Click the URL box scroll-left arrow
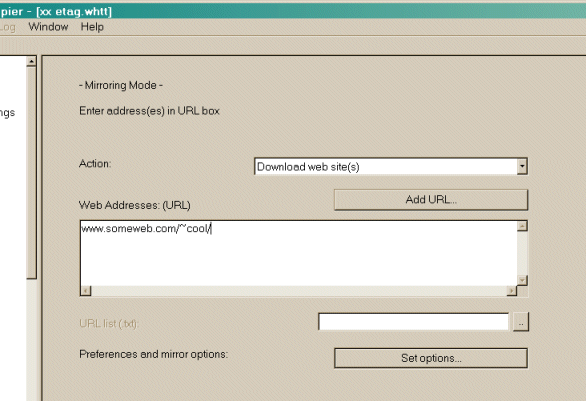 point(86,291)
